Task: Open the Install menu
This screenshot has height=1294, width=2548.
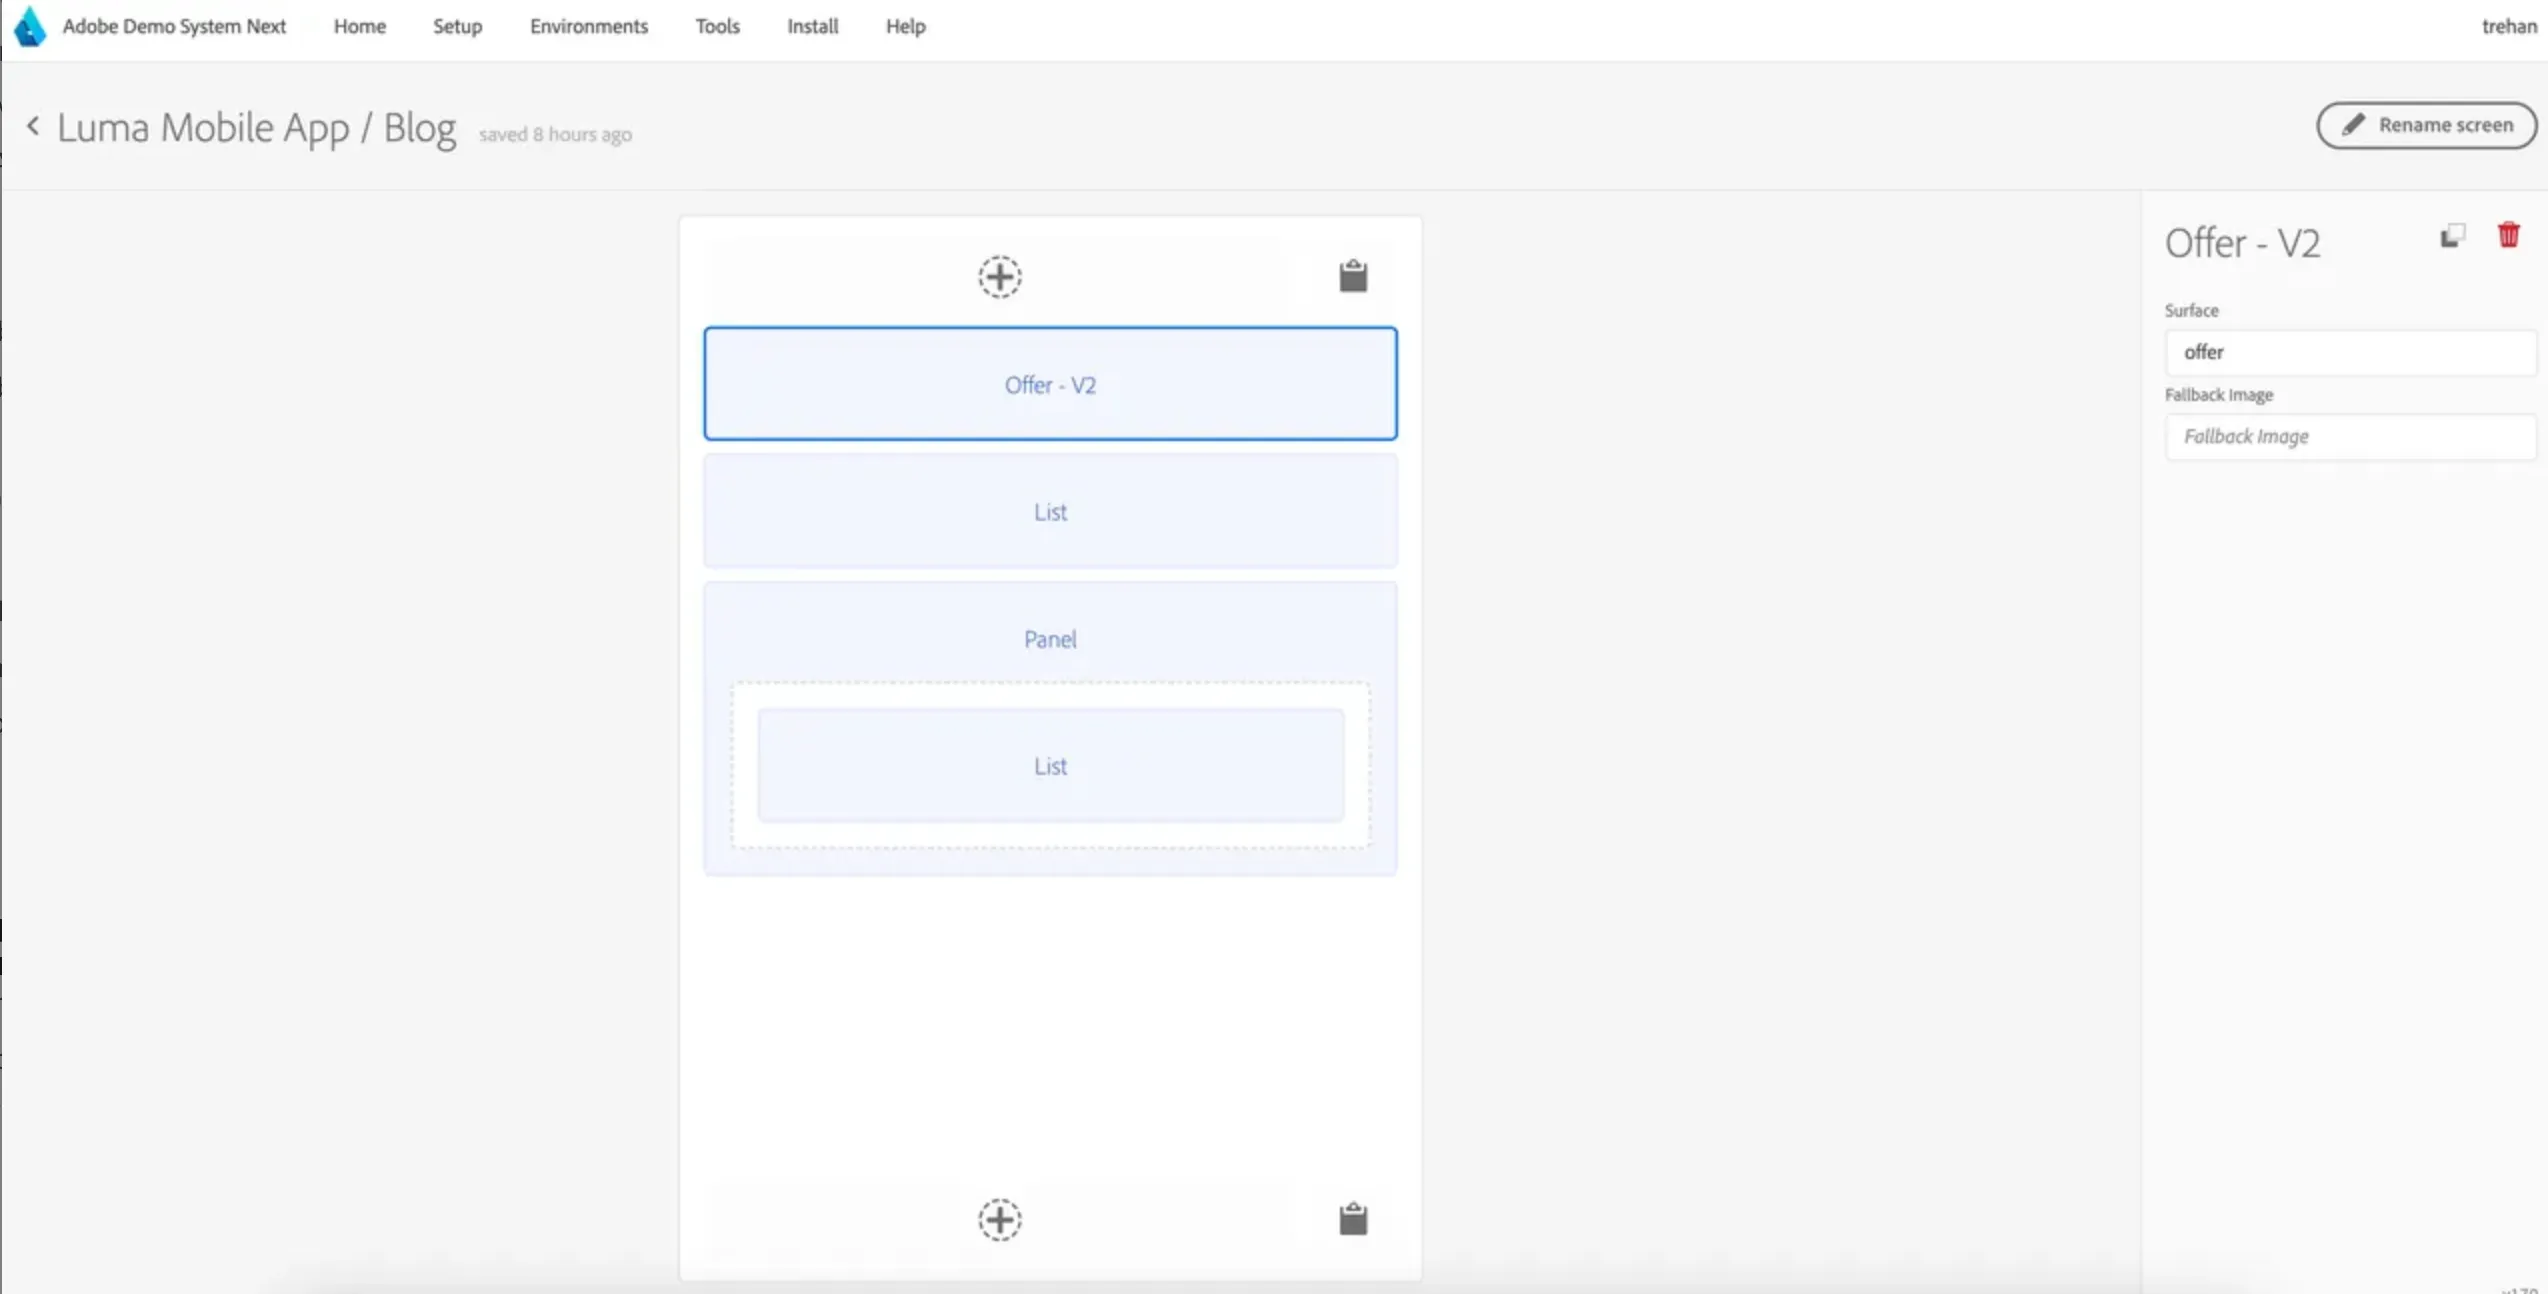Action: [813, 27]
